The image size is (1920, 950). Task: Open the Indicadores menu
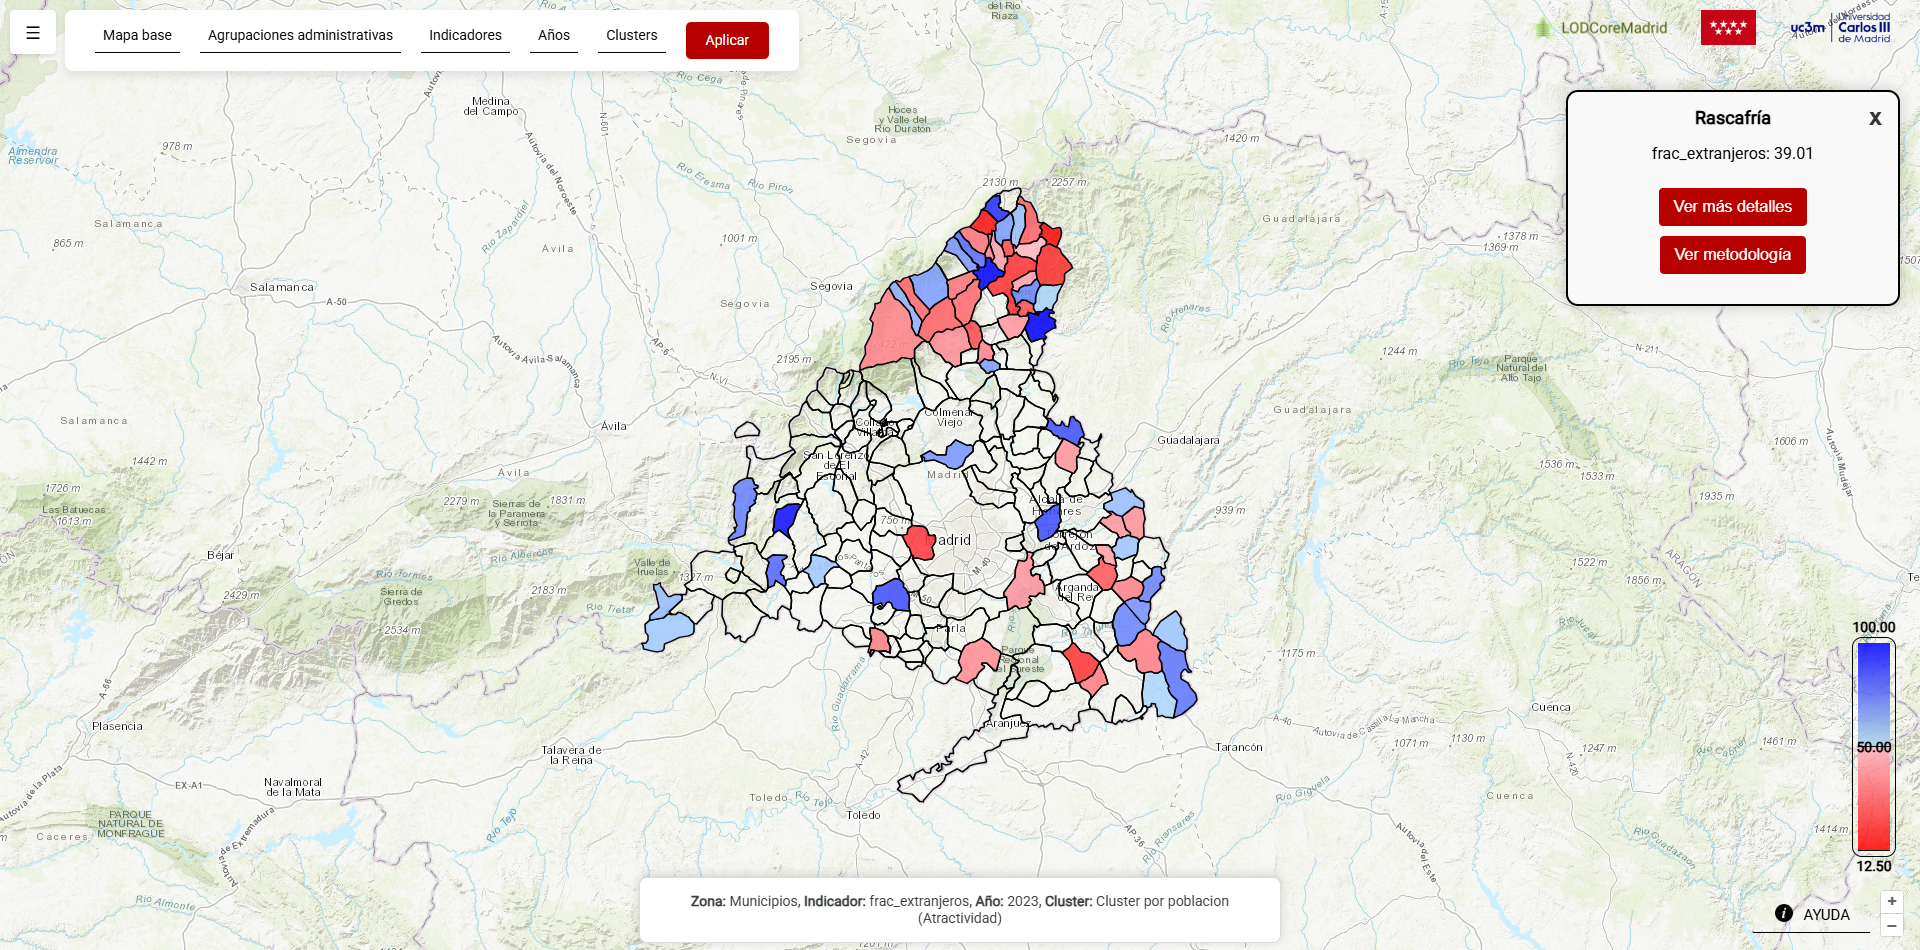[x=465, y=35]
